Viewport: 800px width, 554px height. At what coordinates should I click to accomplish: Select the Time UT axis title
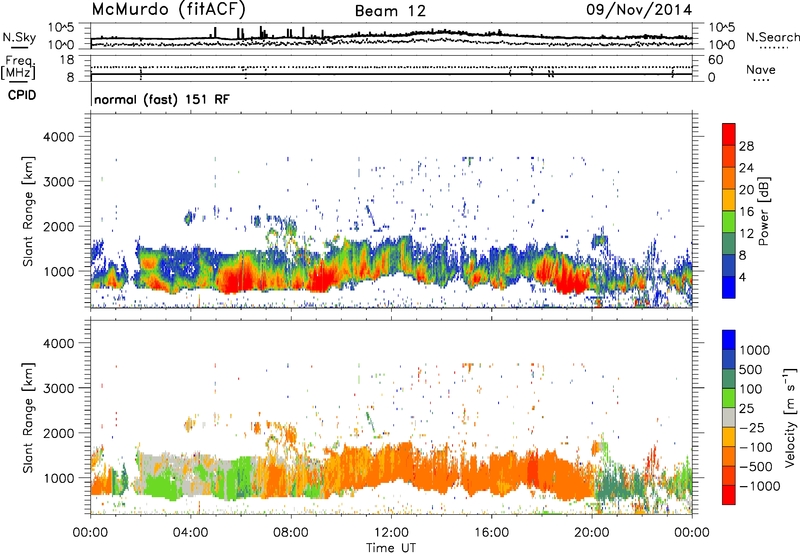[x=391, y=548]
